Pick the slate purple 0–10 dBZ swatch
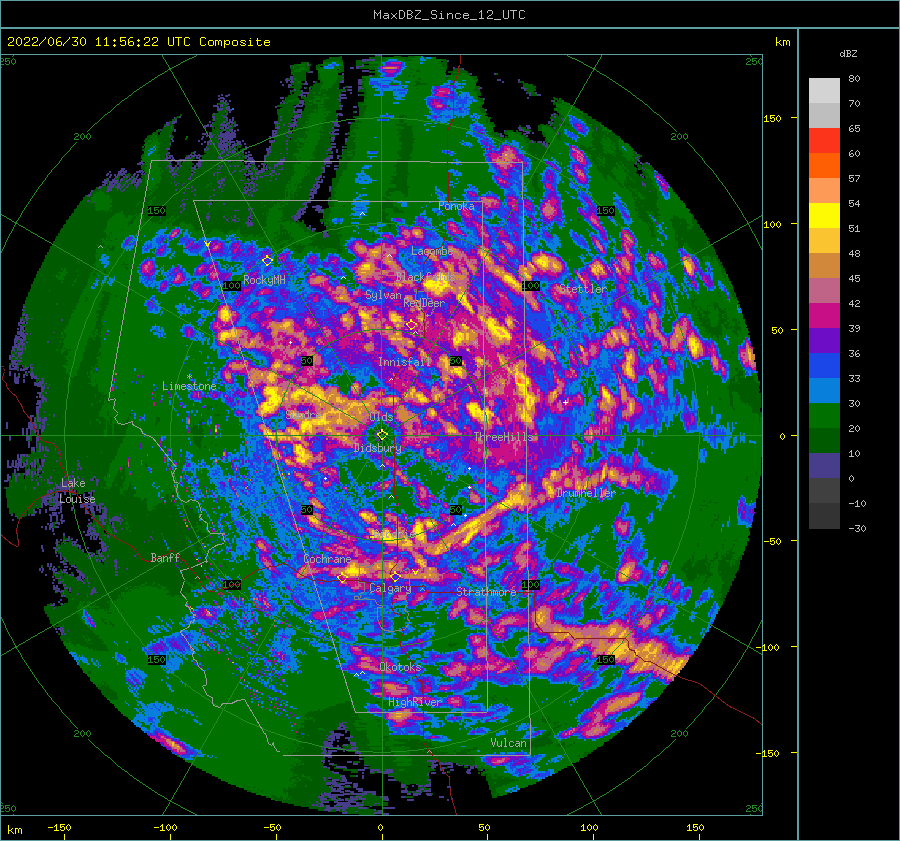Image resolution: width=900 pixels, height=841 pixels. click(824, 466)
